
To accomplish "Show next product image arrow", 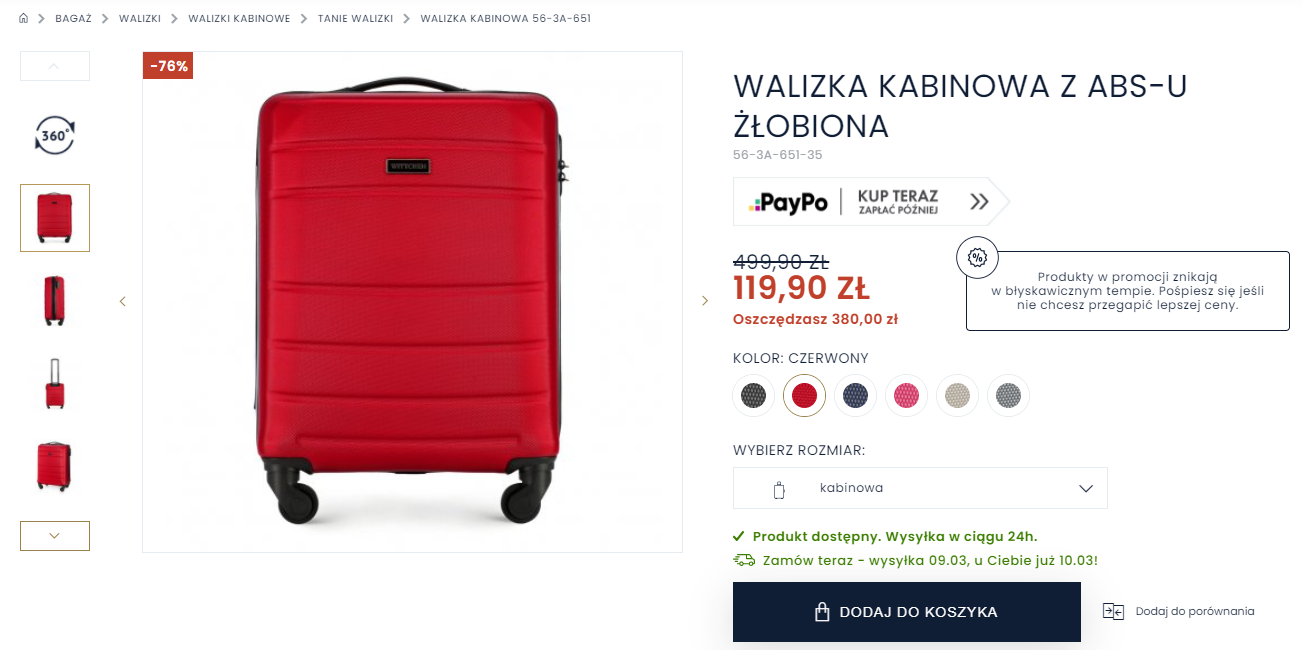I will [705, 301].
